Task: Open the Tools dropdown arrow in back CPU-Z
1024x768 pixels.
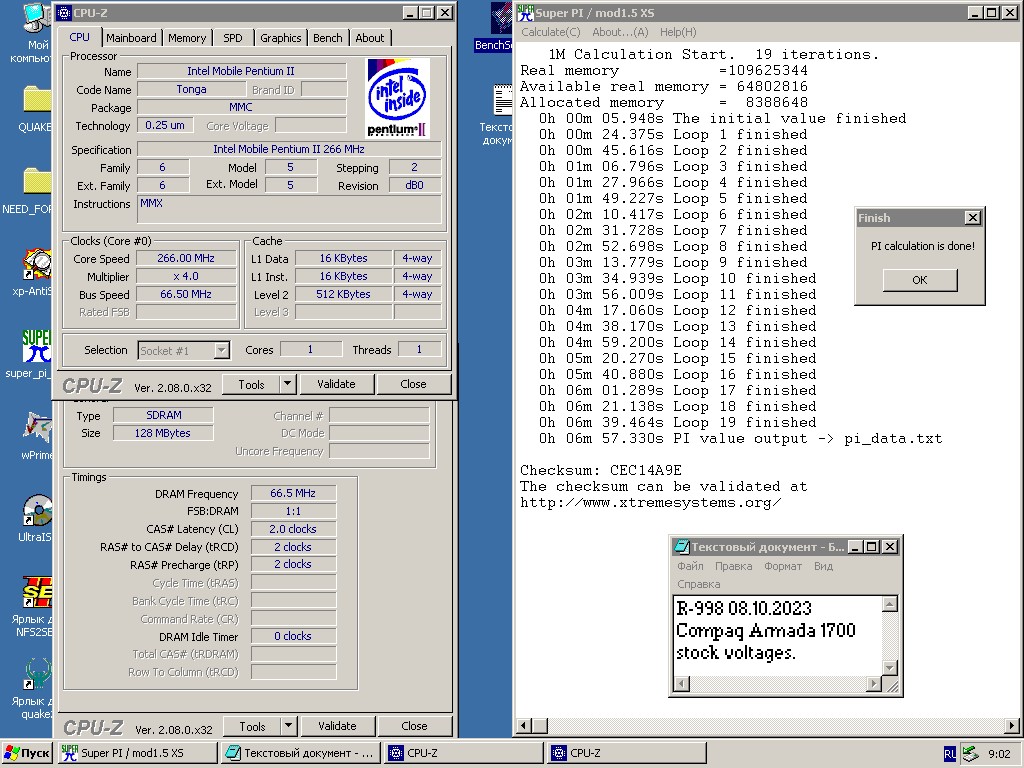Action: click(x=288, y=726)
